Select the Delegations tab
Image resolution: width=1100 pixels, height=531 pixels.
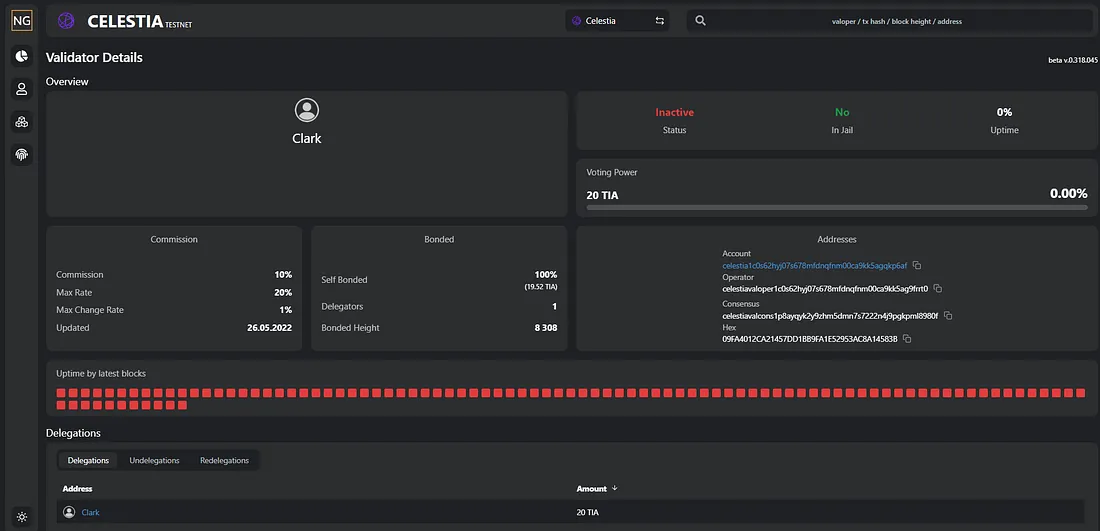(x=88, y=460)
